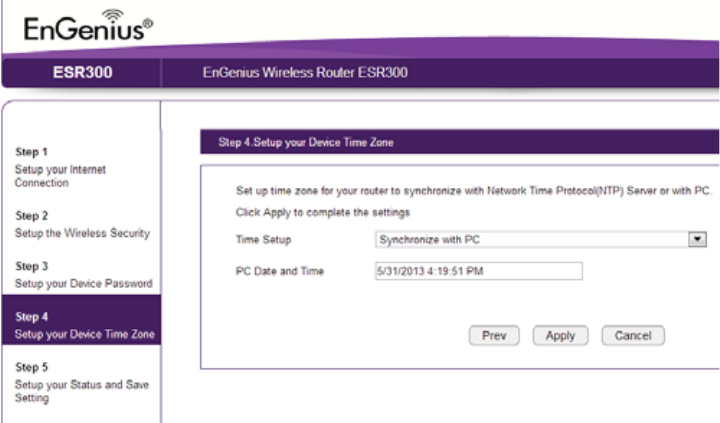720x423 pixels.
Task: Open the Time Setup dropdown arrow
Action: [697, 239]
